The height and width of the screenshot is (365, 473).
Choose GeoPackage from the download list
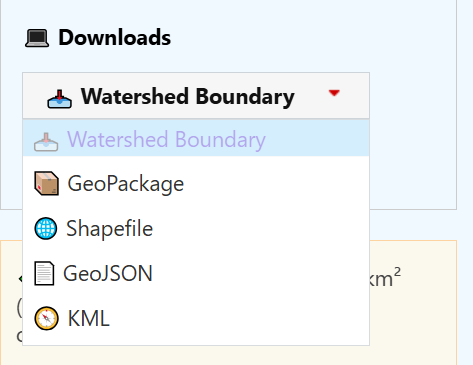196,183
